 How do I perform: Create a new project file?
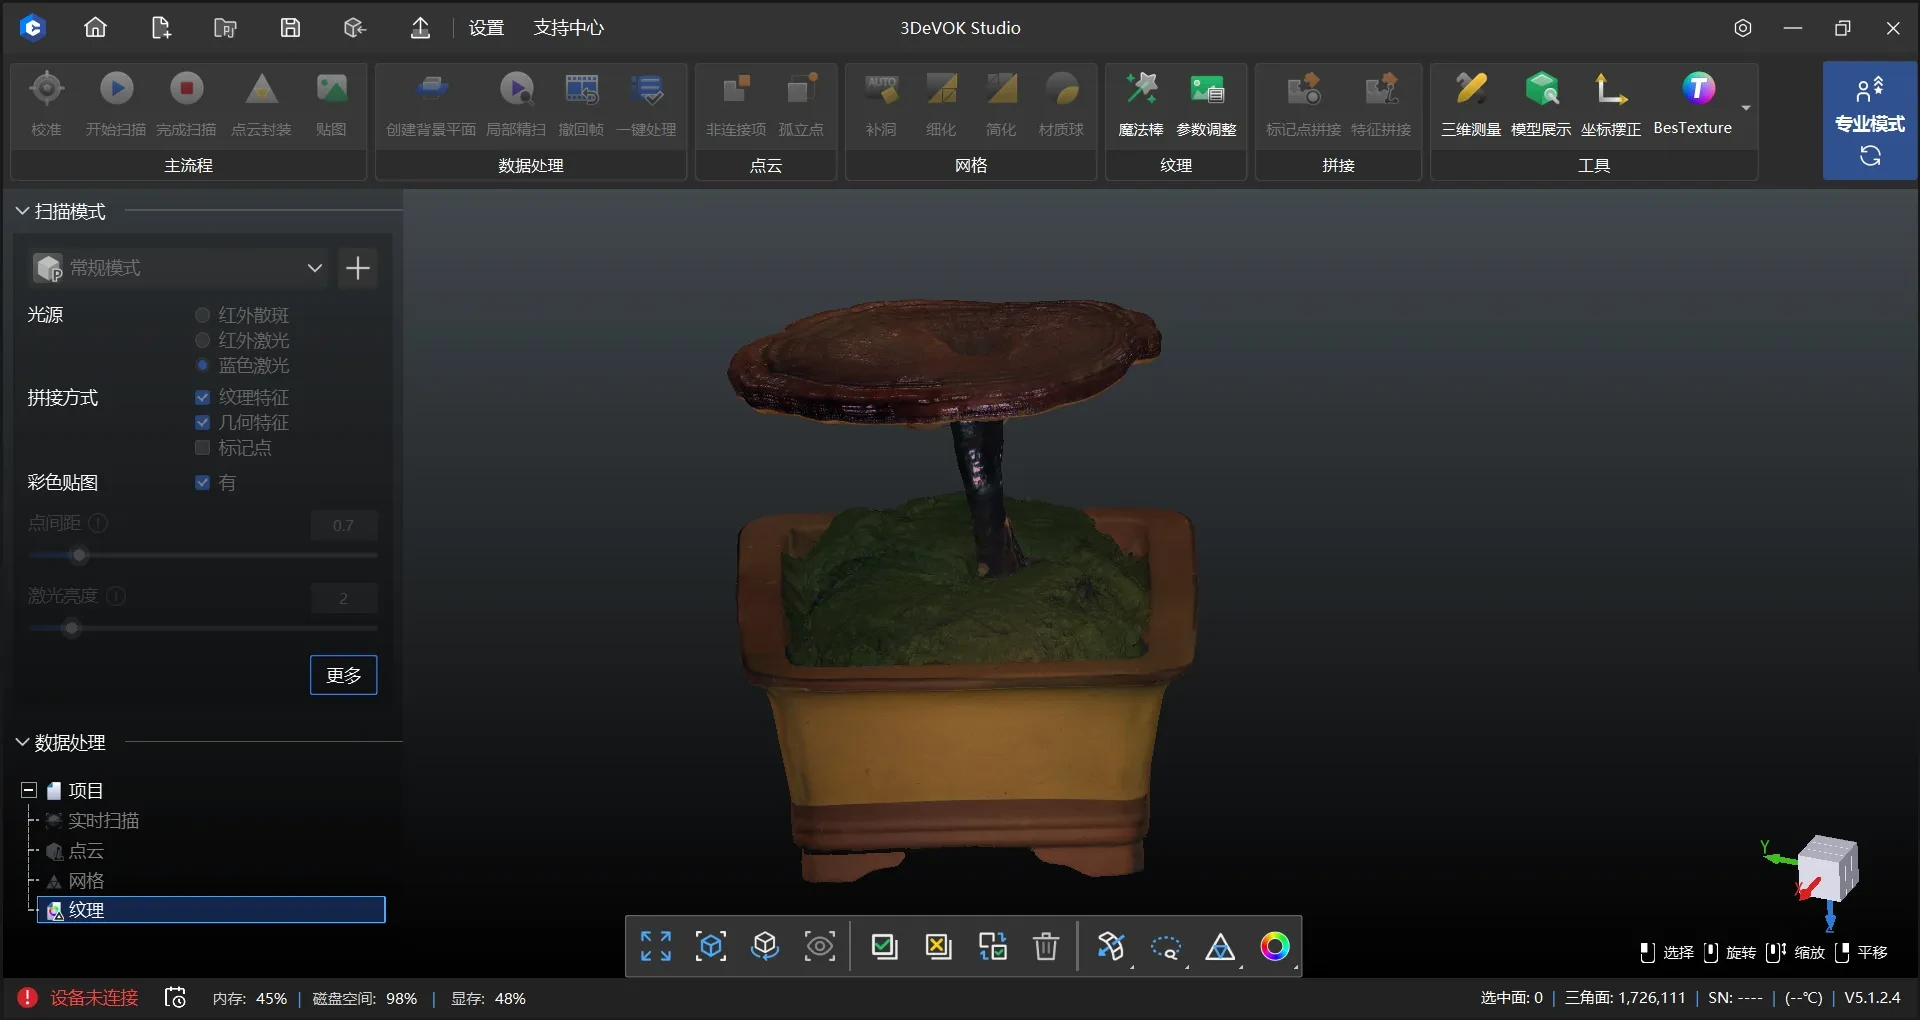pyautogui.click(x=160, y=28)
